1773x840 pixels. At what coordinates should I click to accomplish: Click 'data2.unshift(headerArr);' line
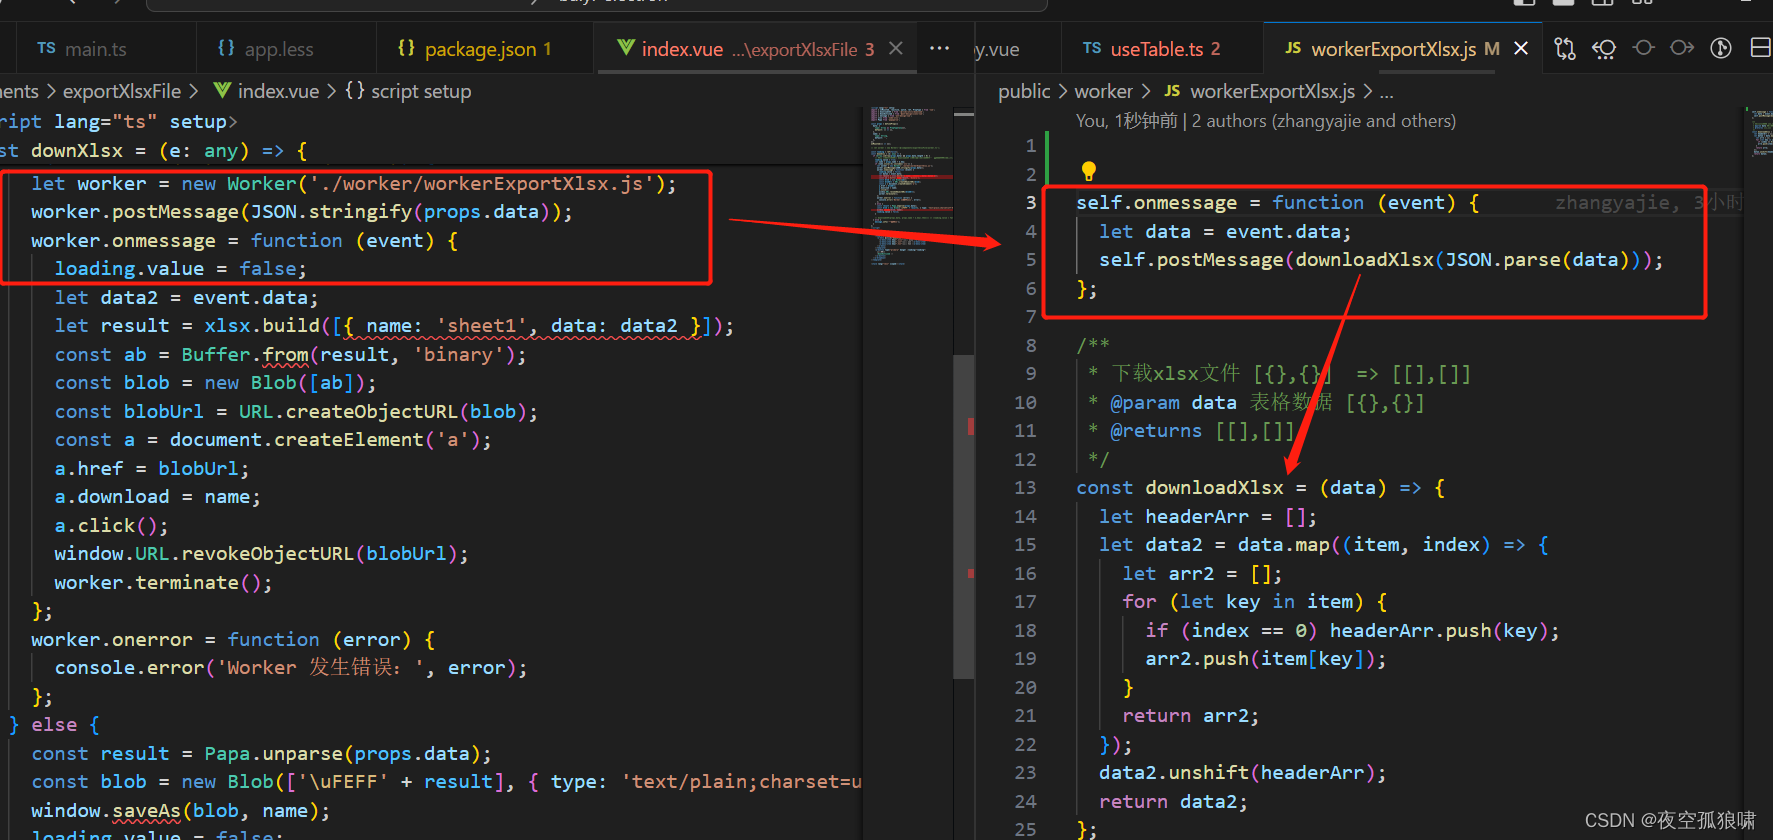pyautogui.click(x=1243, y=773)
